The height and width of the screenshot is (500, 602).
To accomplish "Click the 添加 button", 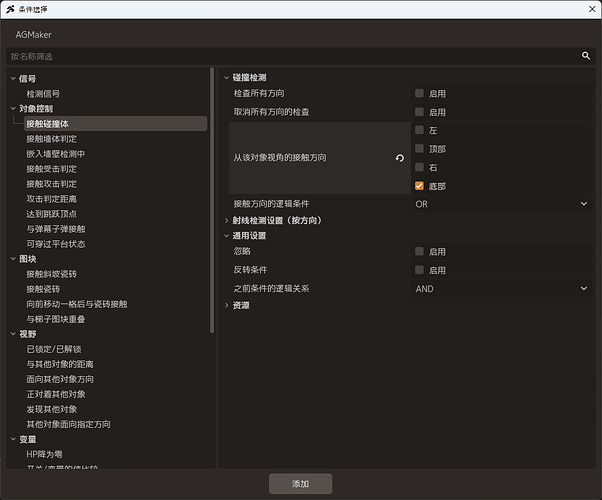I will tap(300, 483).
